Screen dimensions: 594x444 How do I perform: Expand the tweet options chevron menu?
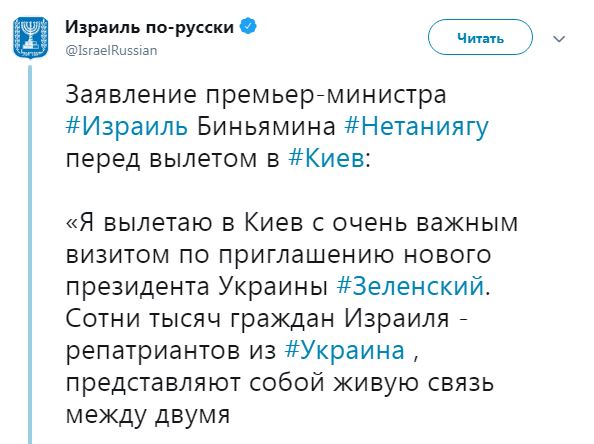click(x=559, y=39)
